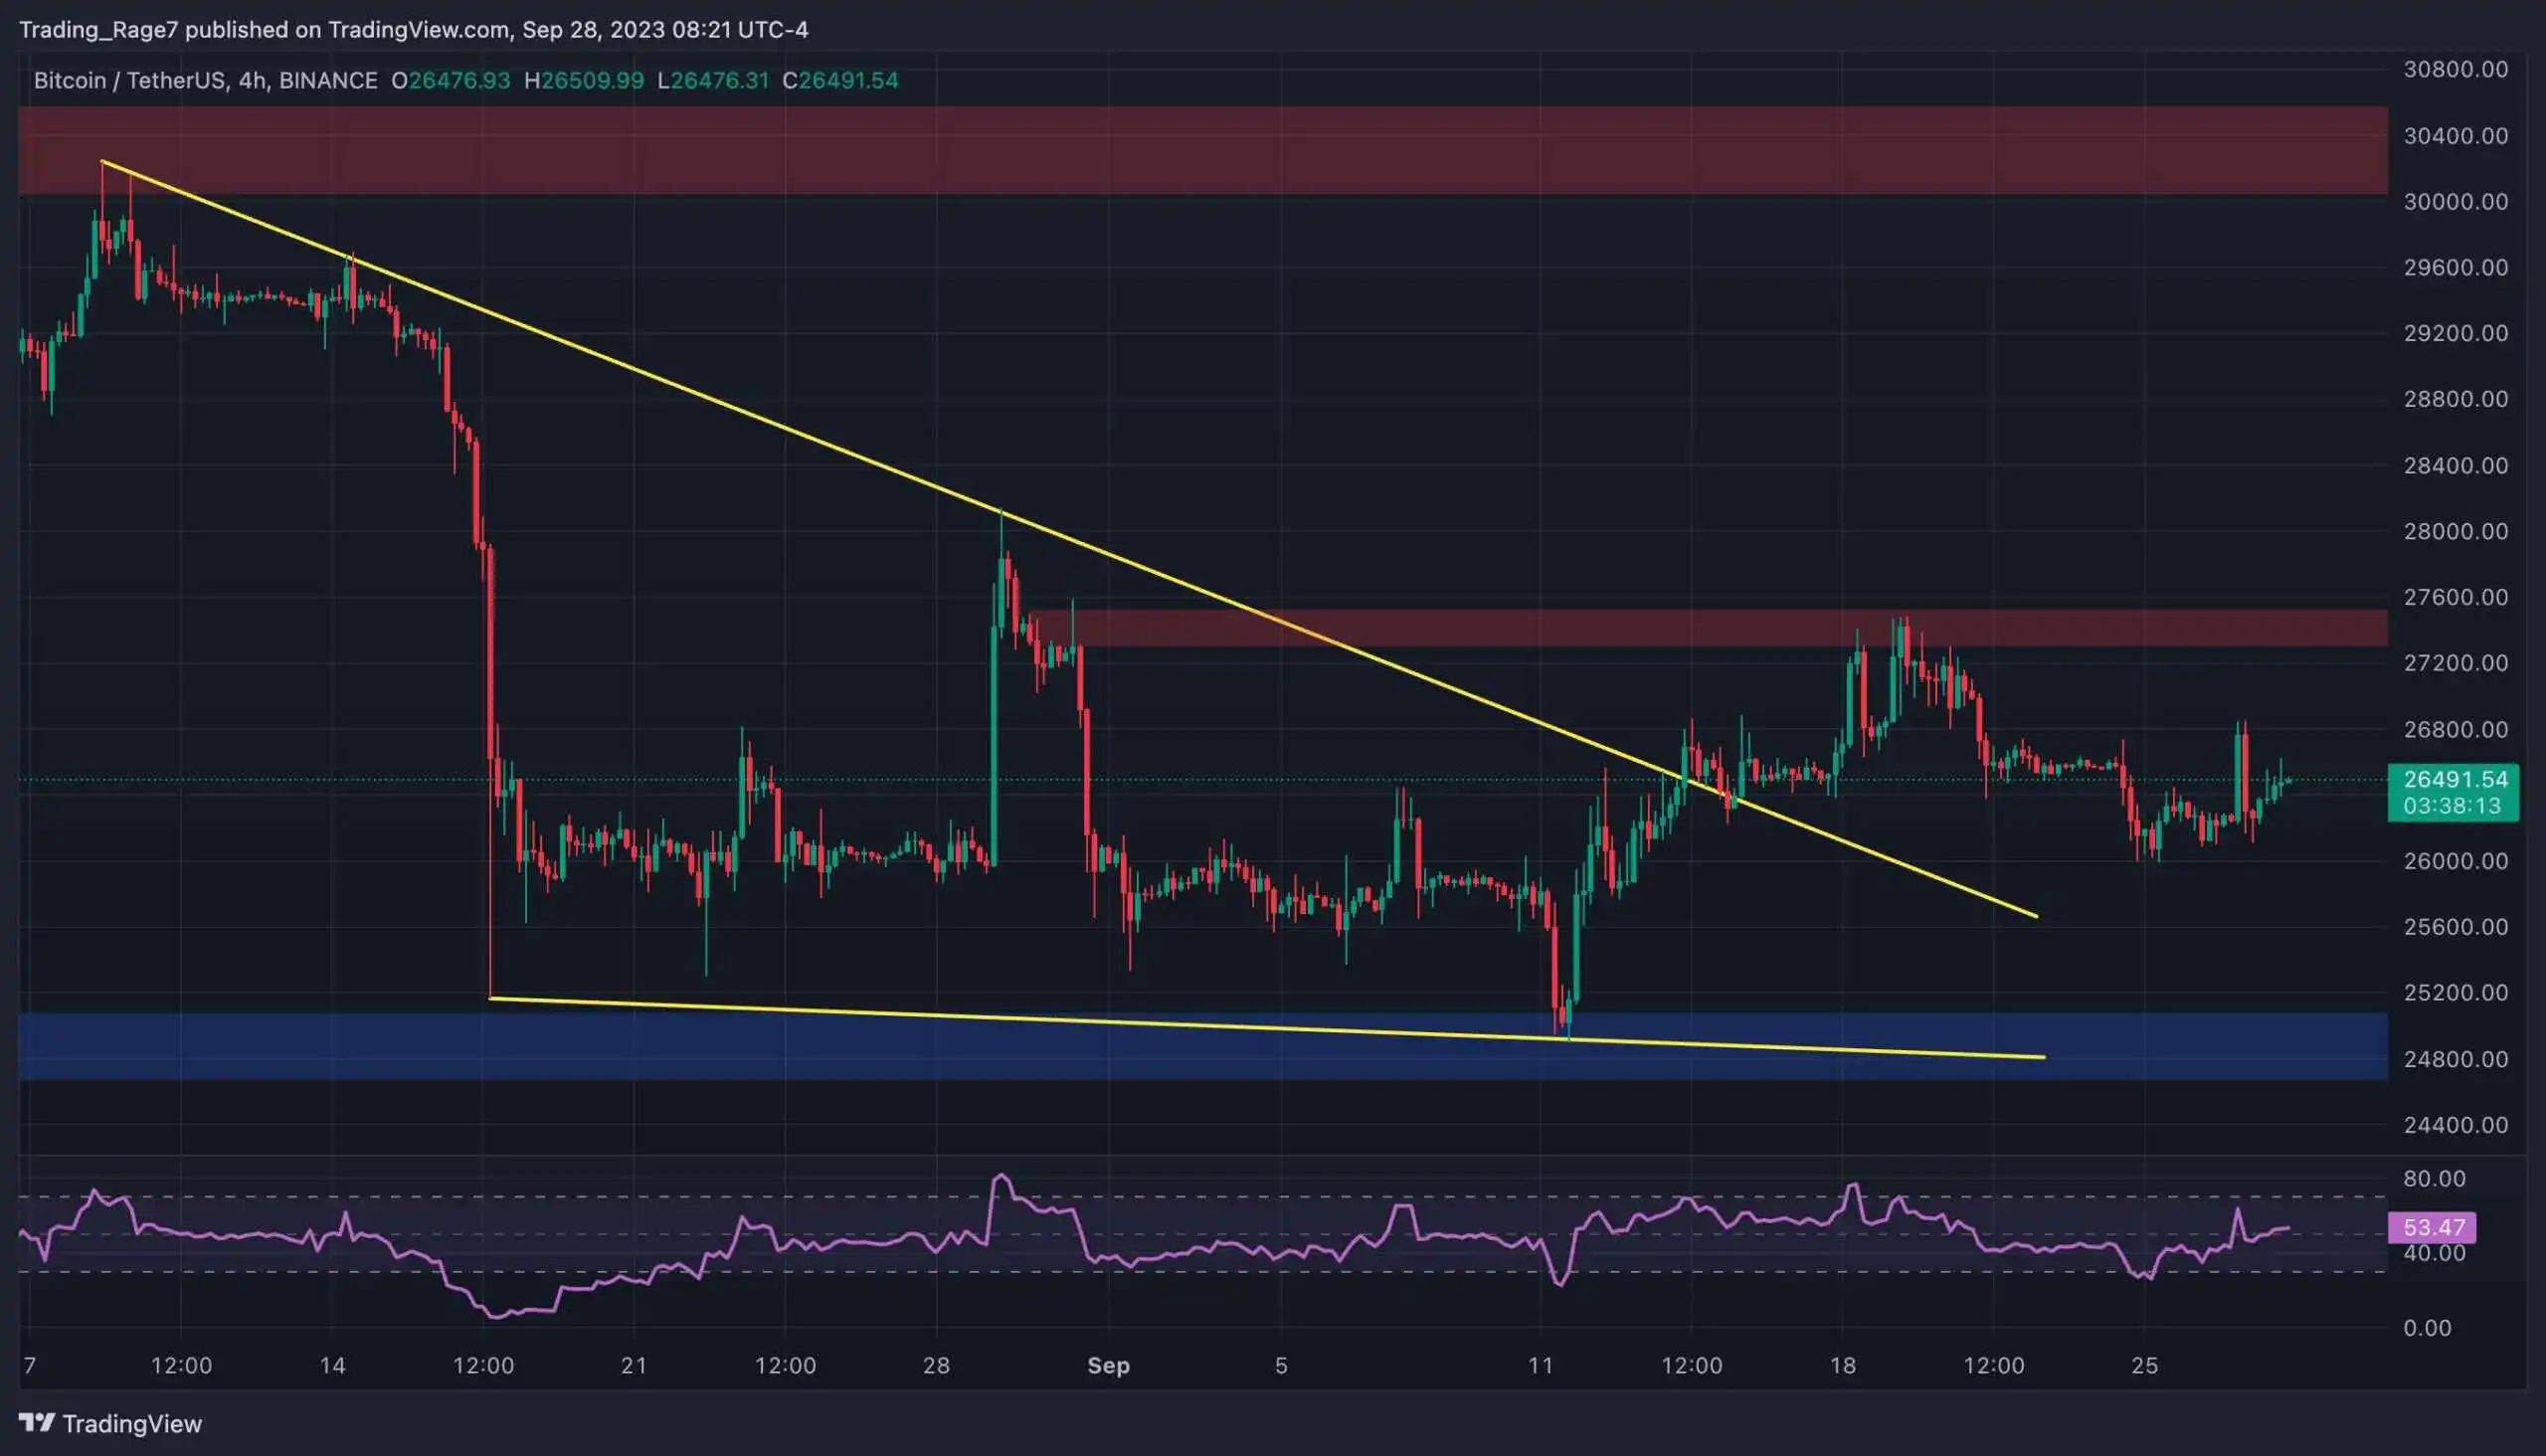
Task: Click the date 18 on time axis
Action: [x=1842, y=1366]
